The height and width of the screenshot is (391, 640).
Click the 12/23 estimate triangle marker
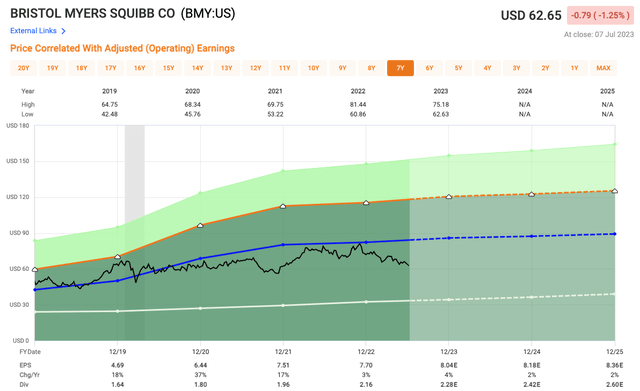pyautogui.click(x=449, y=197)
